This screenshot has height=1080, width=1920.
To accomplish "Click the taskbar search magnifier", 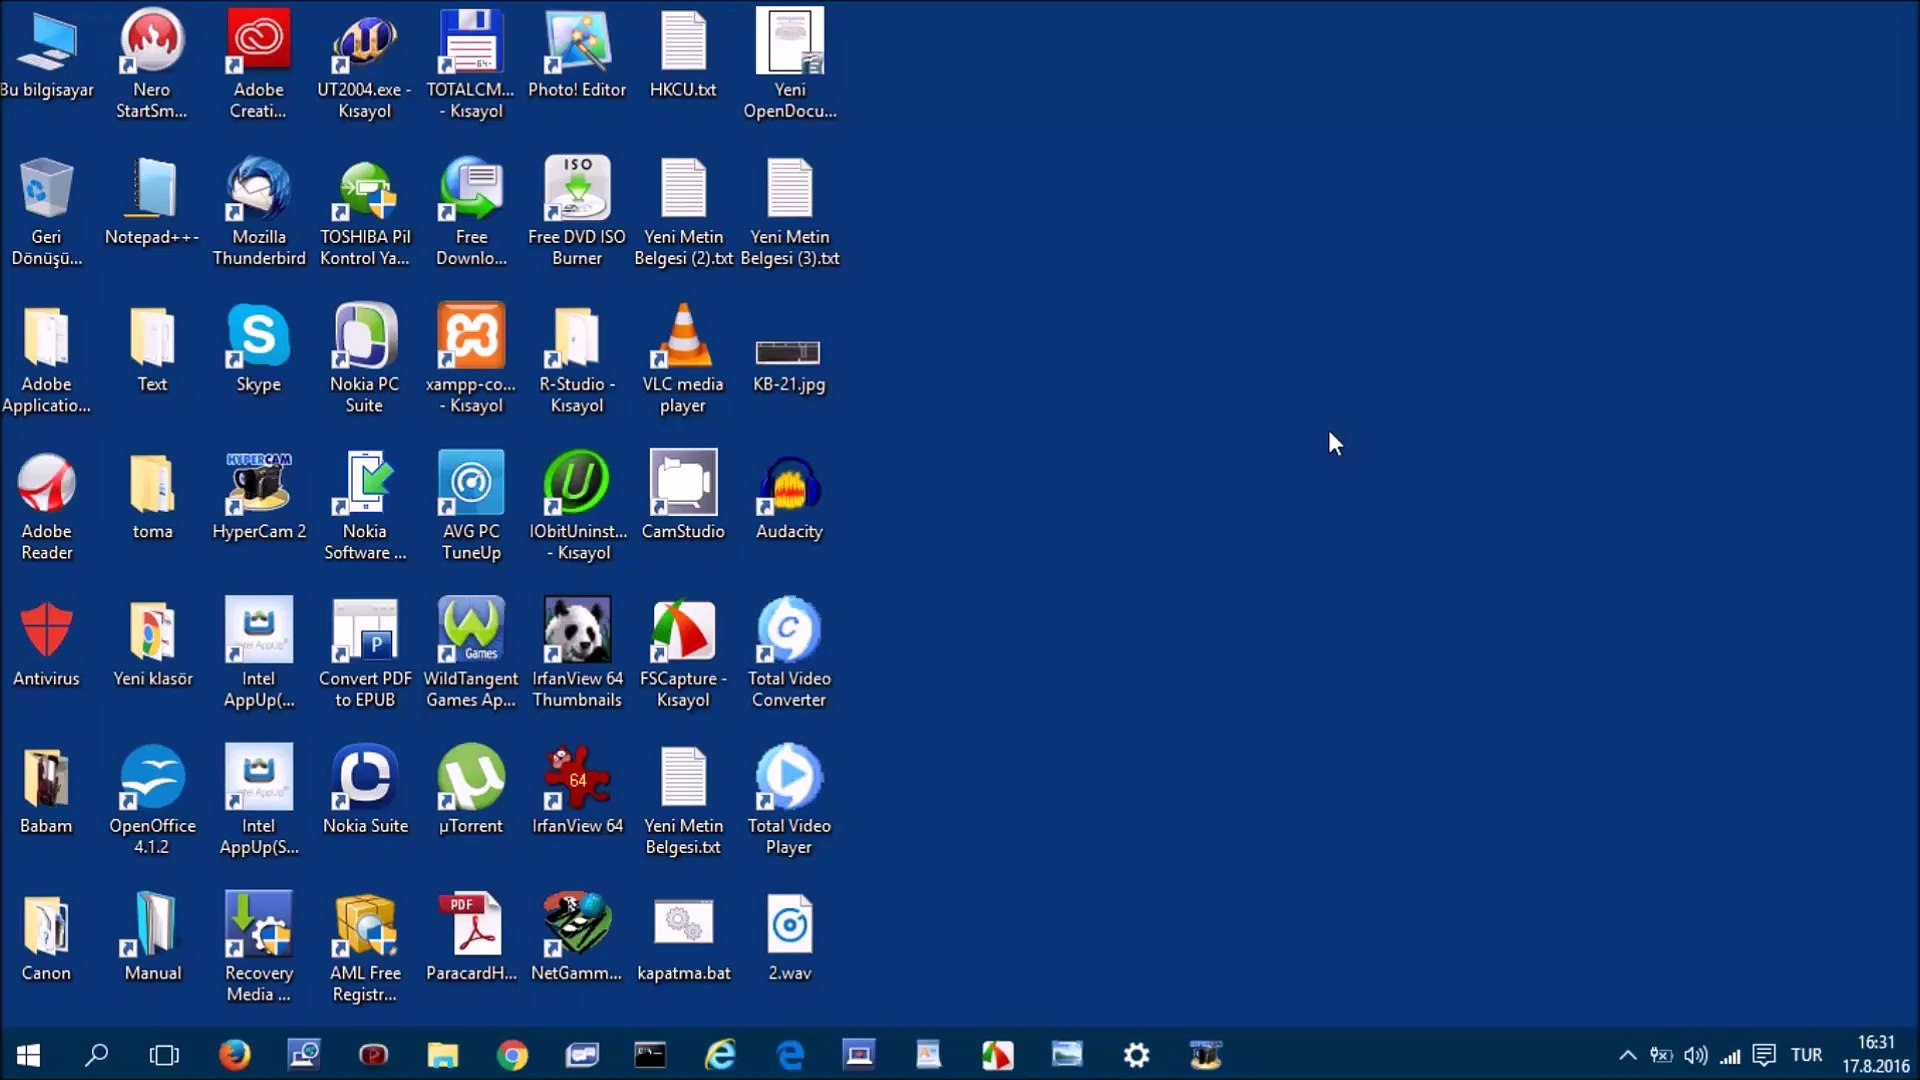I will [96, 1055].
